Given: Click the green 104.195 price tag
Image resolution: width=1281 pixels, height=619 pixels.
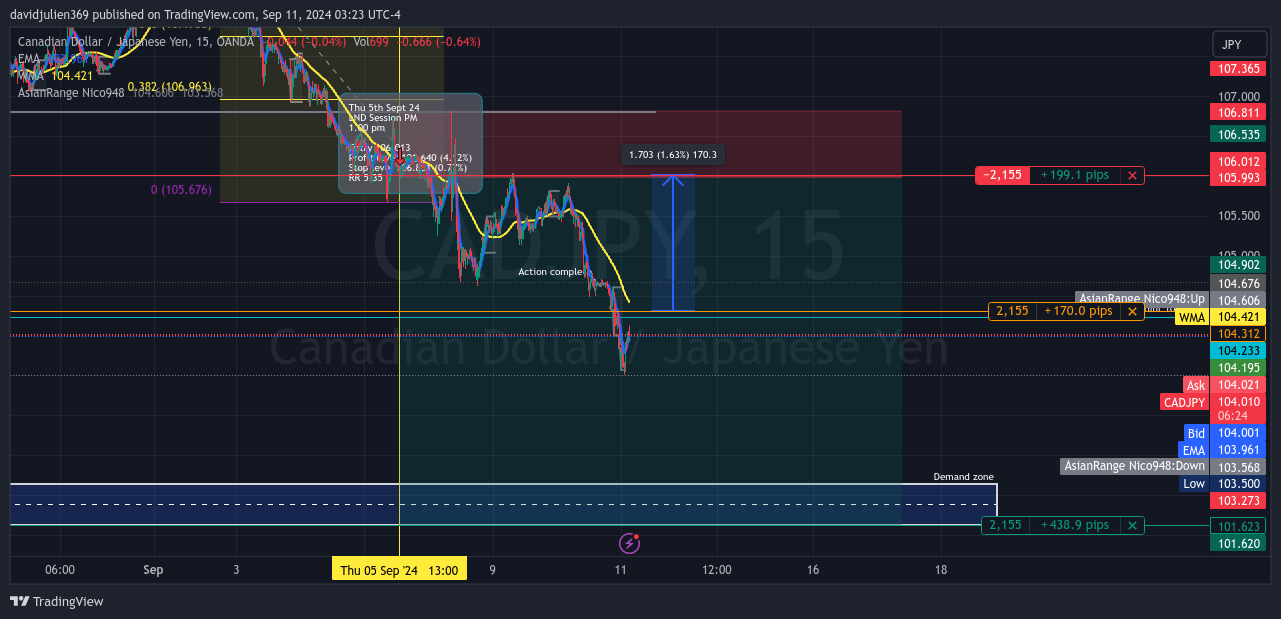Looking at the screenshot, I should (x=1238, y=368).
